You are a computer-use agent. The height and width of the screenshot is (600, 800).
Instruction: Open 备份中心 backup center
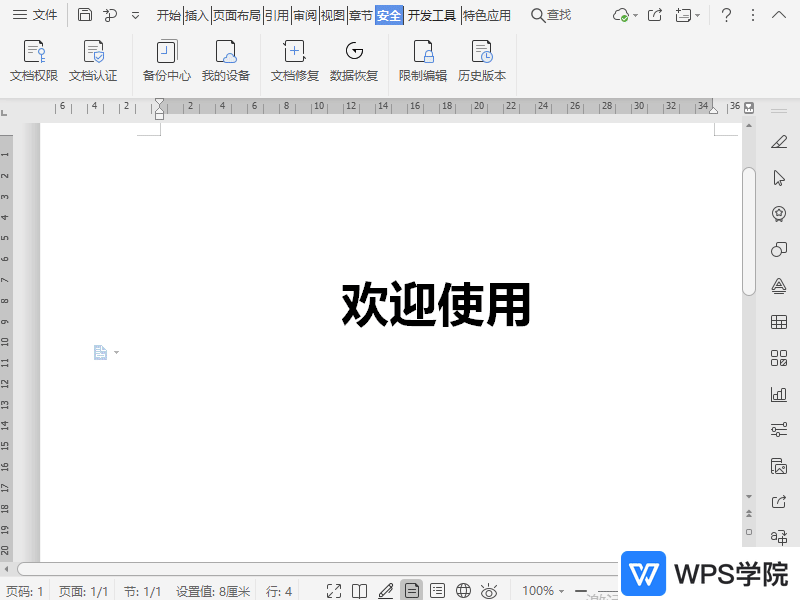coord(167,61)
